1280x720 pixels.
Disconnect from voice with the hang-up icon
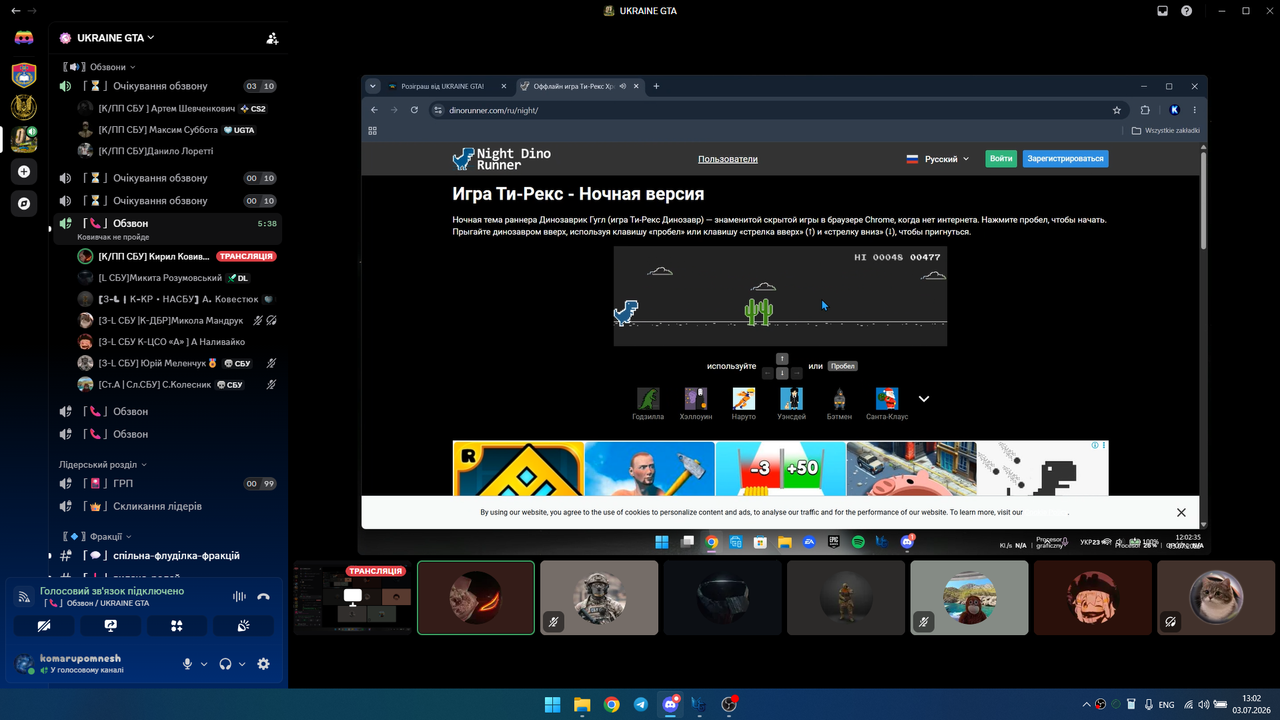tap(263, 597)
